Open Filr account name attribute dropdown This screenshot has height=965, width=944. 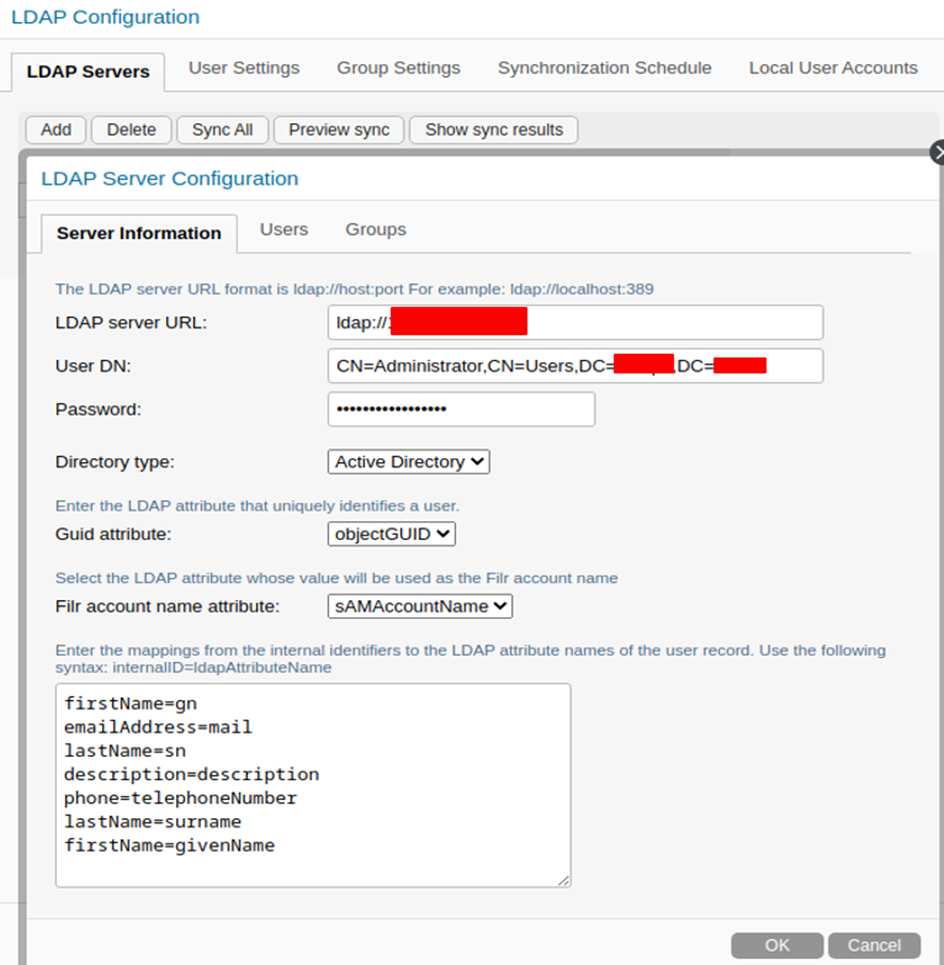point(420,606)
